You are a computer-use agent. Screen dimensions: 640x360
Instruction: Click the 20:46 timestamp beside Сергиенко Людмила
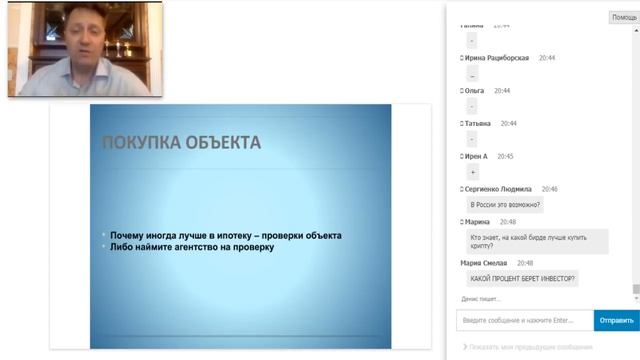549,189
